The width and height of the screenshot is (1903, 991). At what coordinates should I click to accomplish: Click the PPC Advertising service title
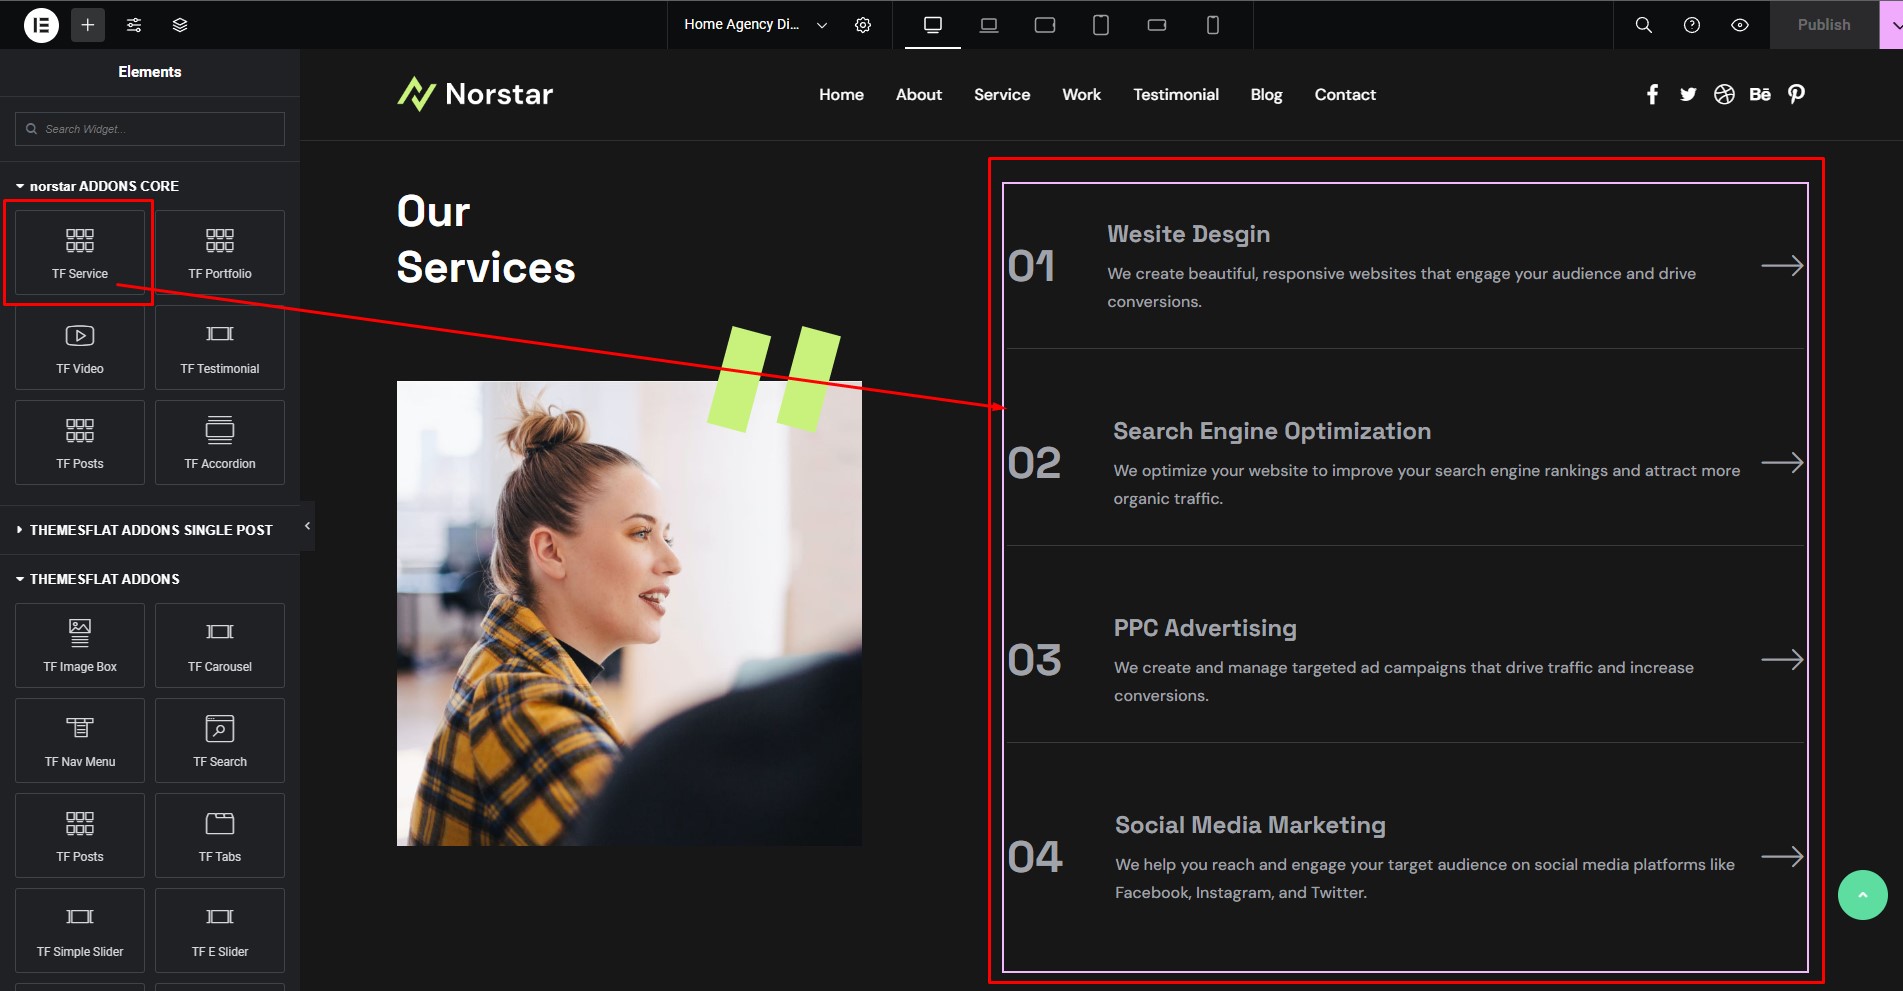pos(1205,628)
